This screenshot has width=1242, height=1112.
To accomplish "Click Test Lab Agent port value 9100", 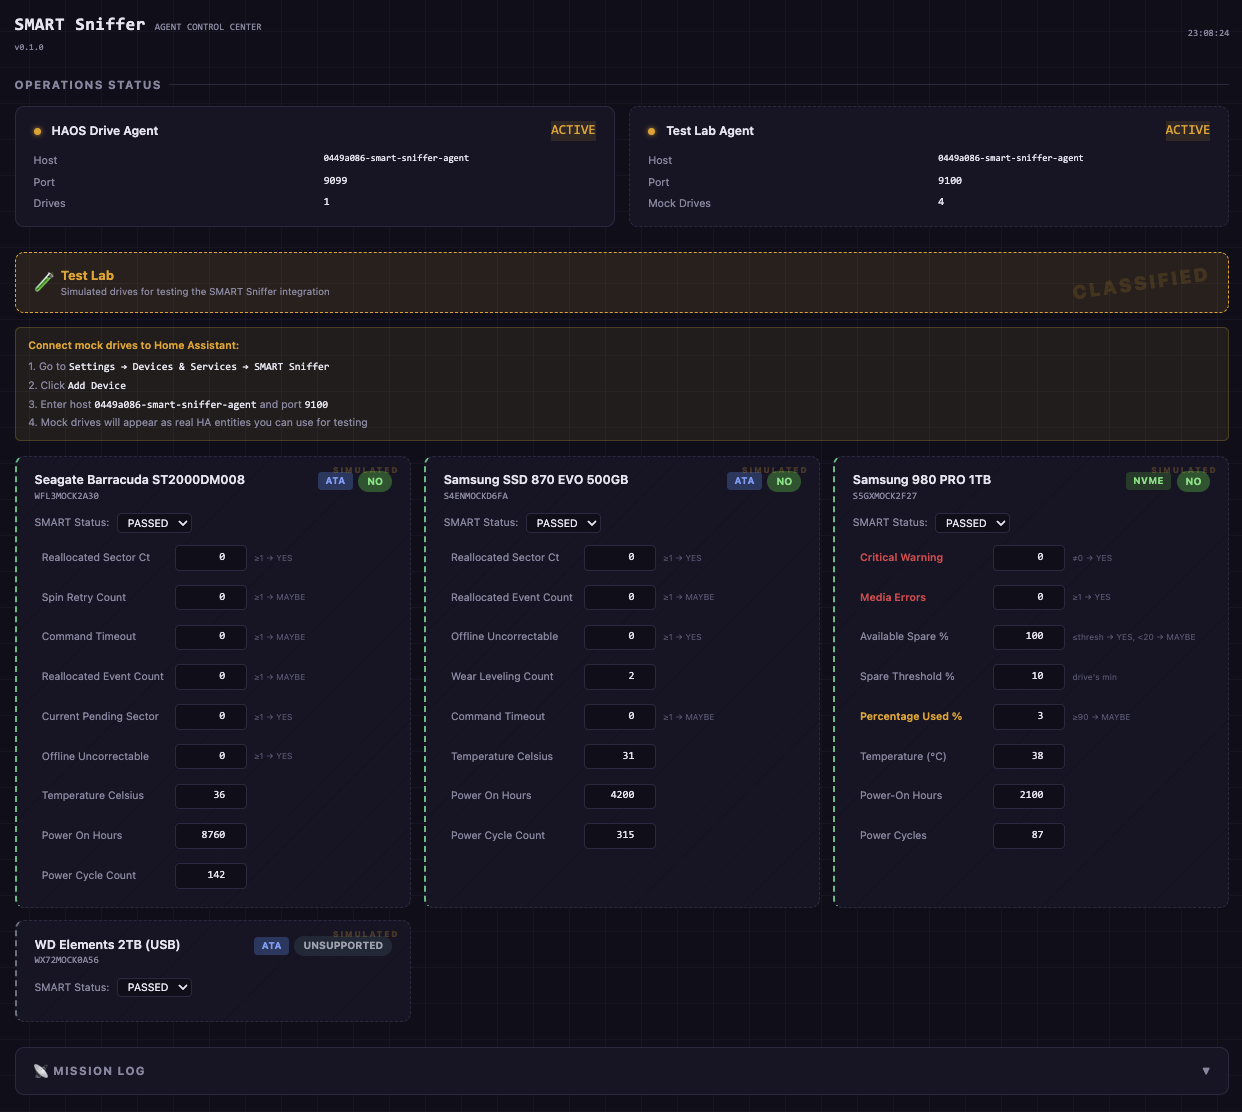I will [950, 181].
